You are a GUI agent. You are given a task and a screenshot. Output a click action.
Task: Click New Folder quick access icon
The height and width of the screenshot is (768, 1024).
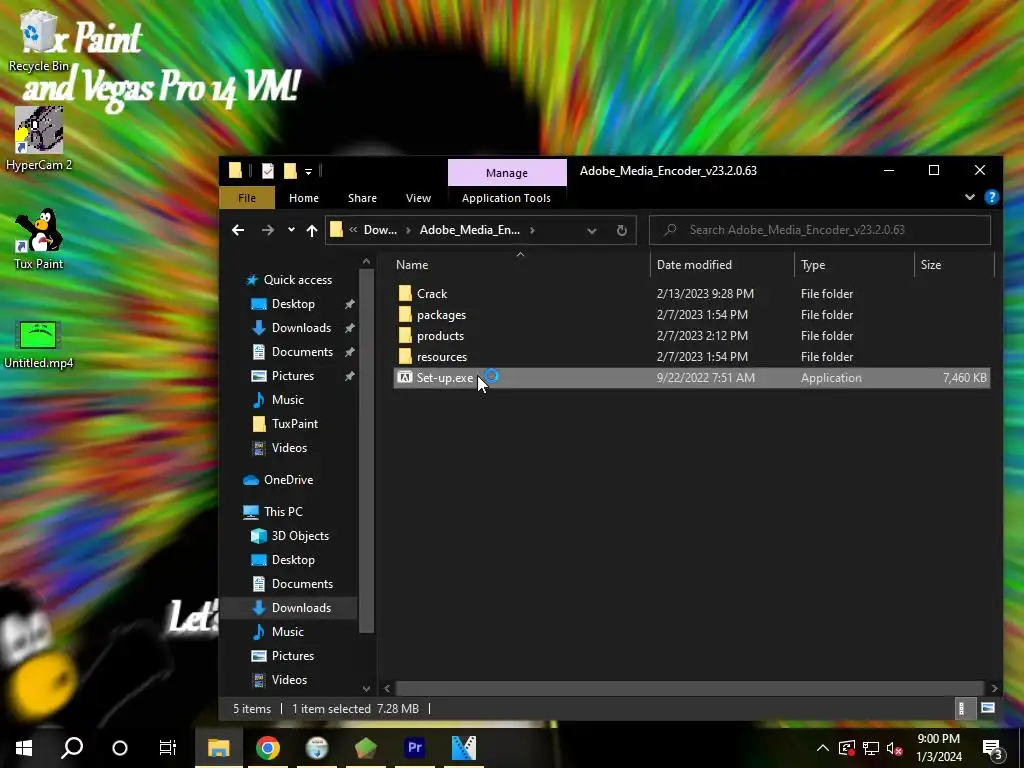click(x=291, y=171)
